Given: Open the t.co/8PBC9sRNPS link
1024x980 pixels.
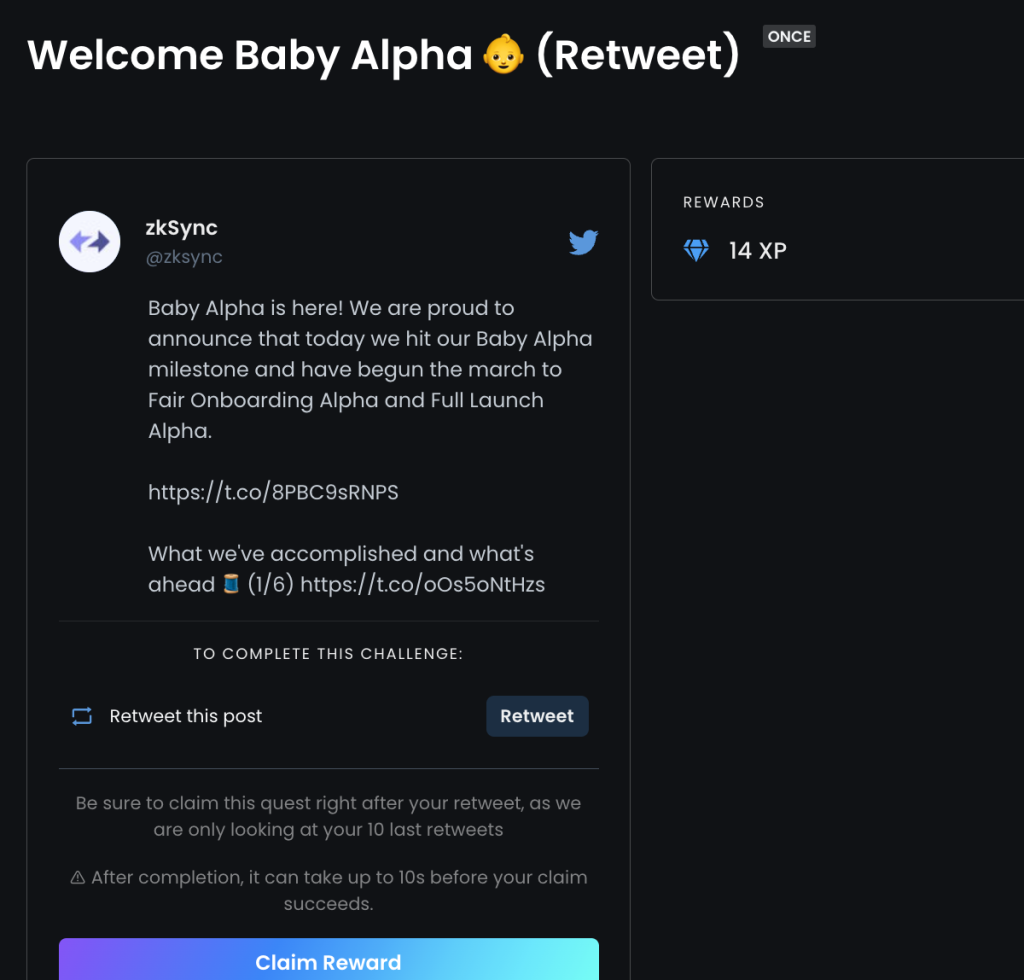Looking at the screenshot, I should click(273, 492).
